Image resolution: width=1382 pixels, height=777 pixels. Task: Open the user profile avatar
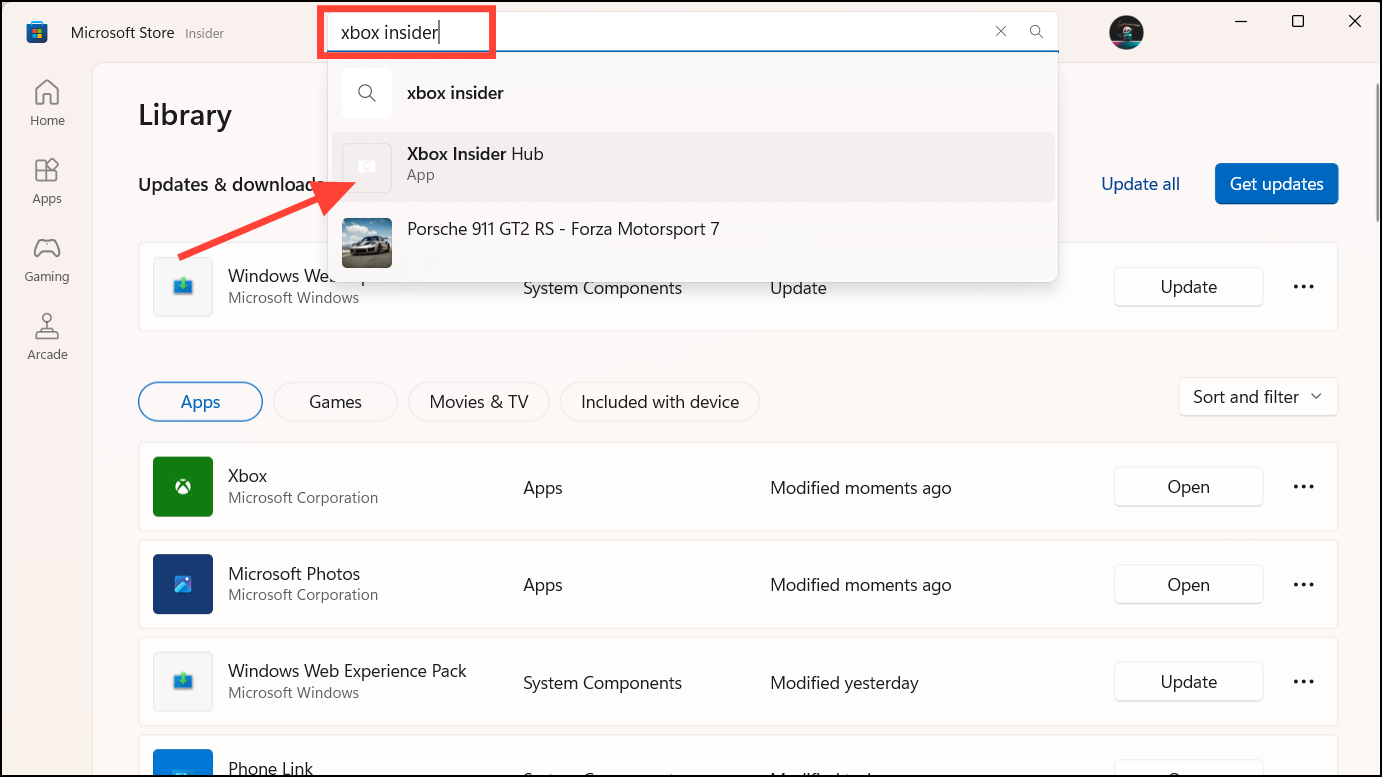[1126, 33]
